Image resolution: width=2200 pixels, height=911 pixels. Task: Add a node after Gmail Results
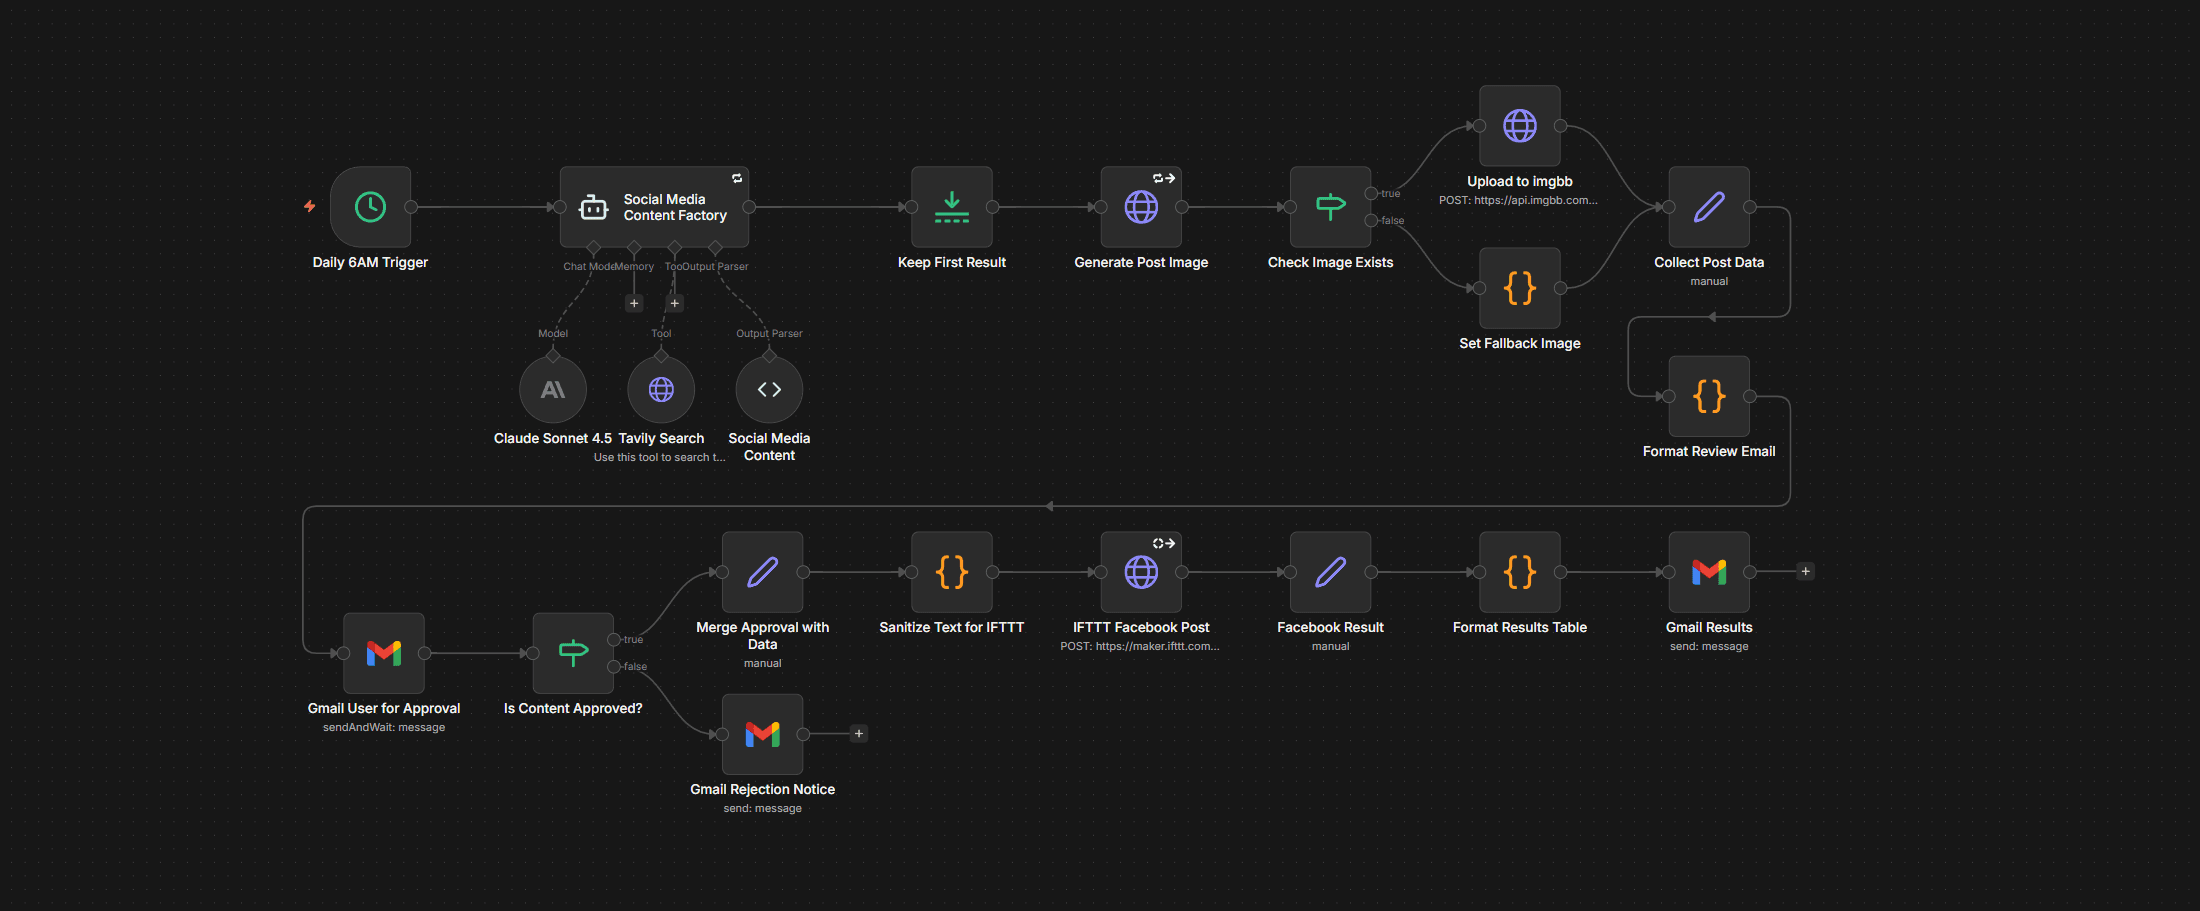coord(1805,572)
